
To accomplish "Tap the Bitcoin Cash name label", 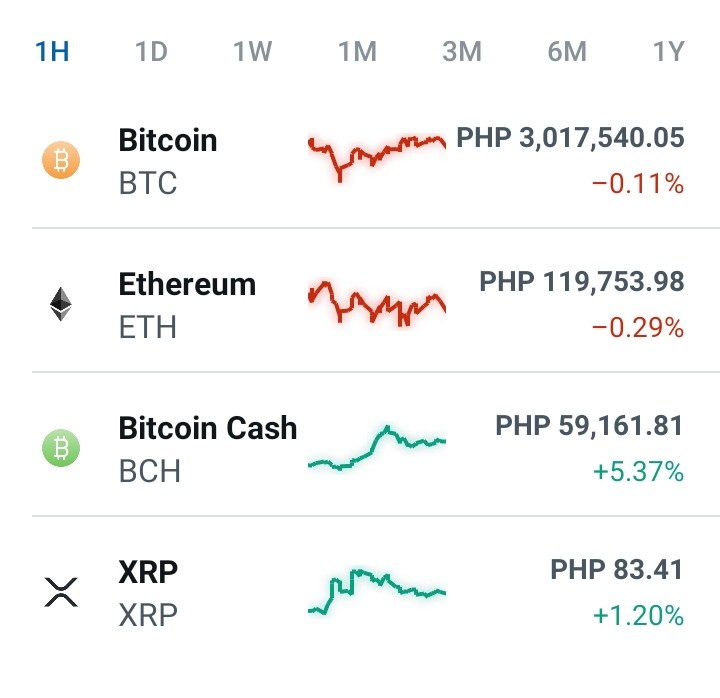I will 208,428.
